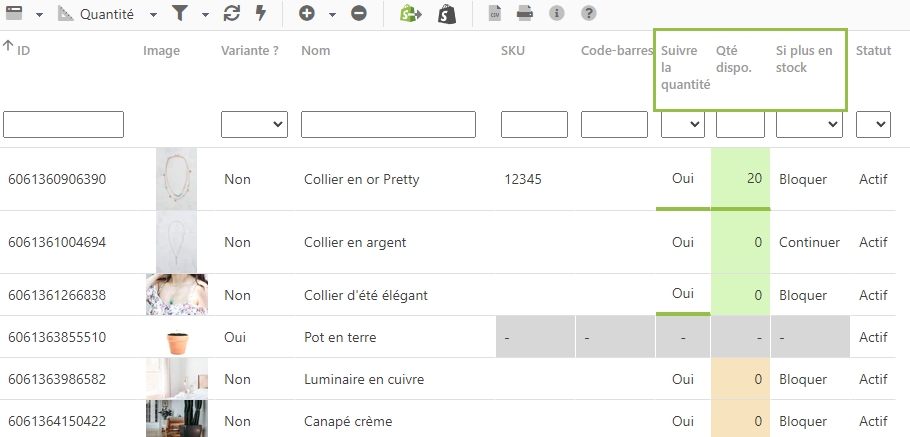Expand the Quantité view dropdown arrow
The height and width of the screenshot is (437, 910).
click(153, 15)
